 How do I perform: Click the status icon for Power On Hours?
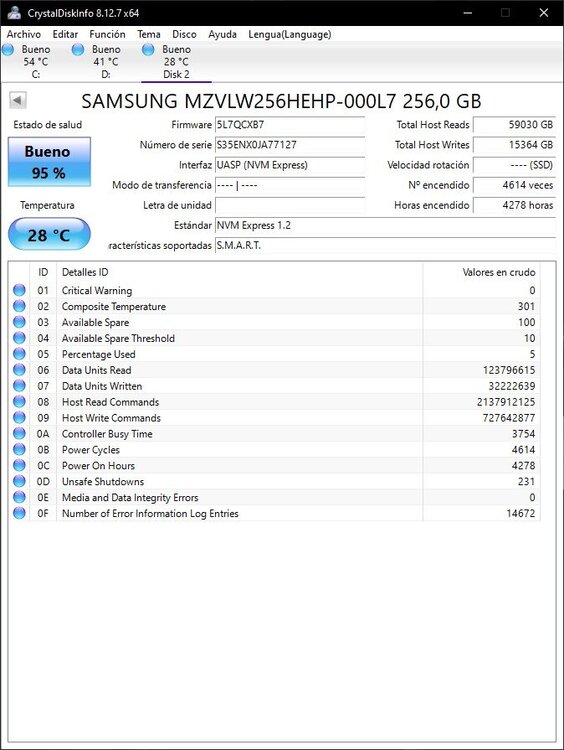[x=19, y=465]
